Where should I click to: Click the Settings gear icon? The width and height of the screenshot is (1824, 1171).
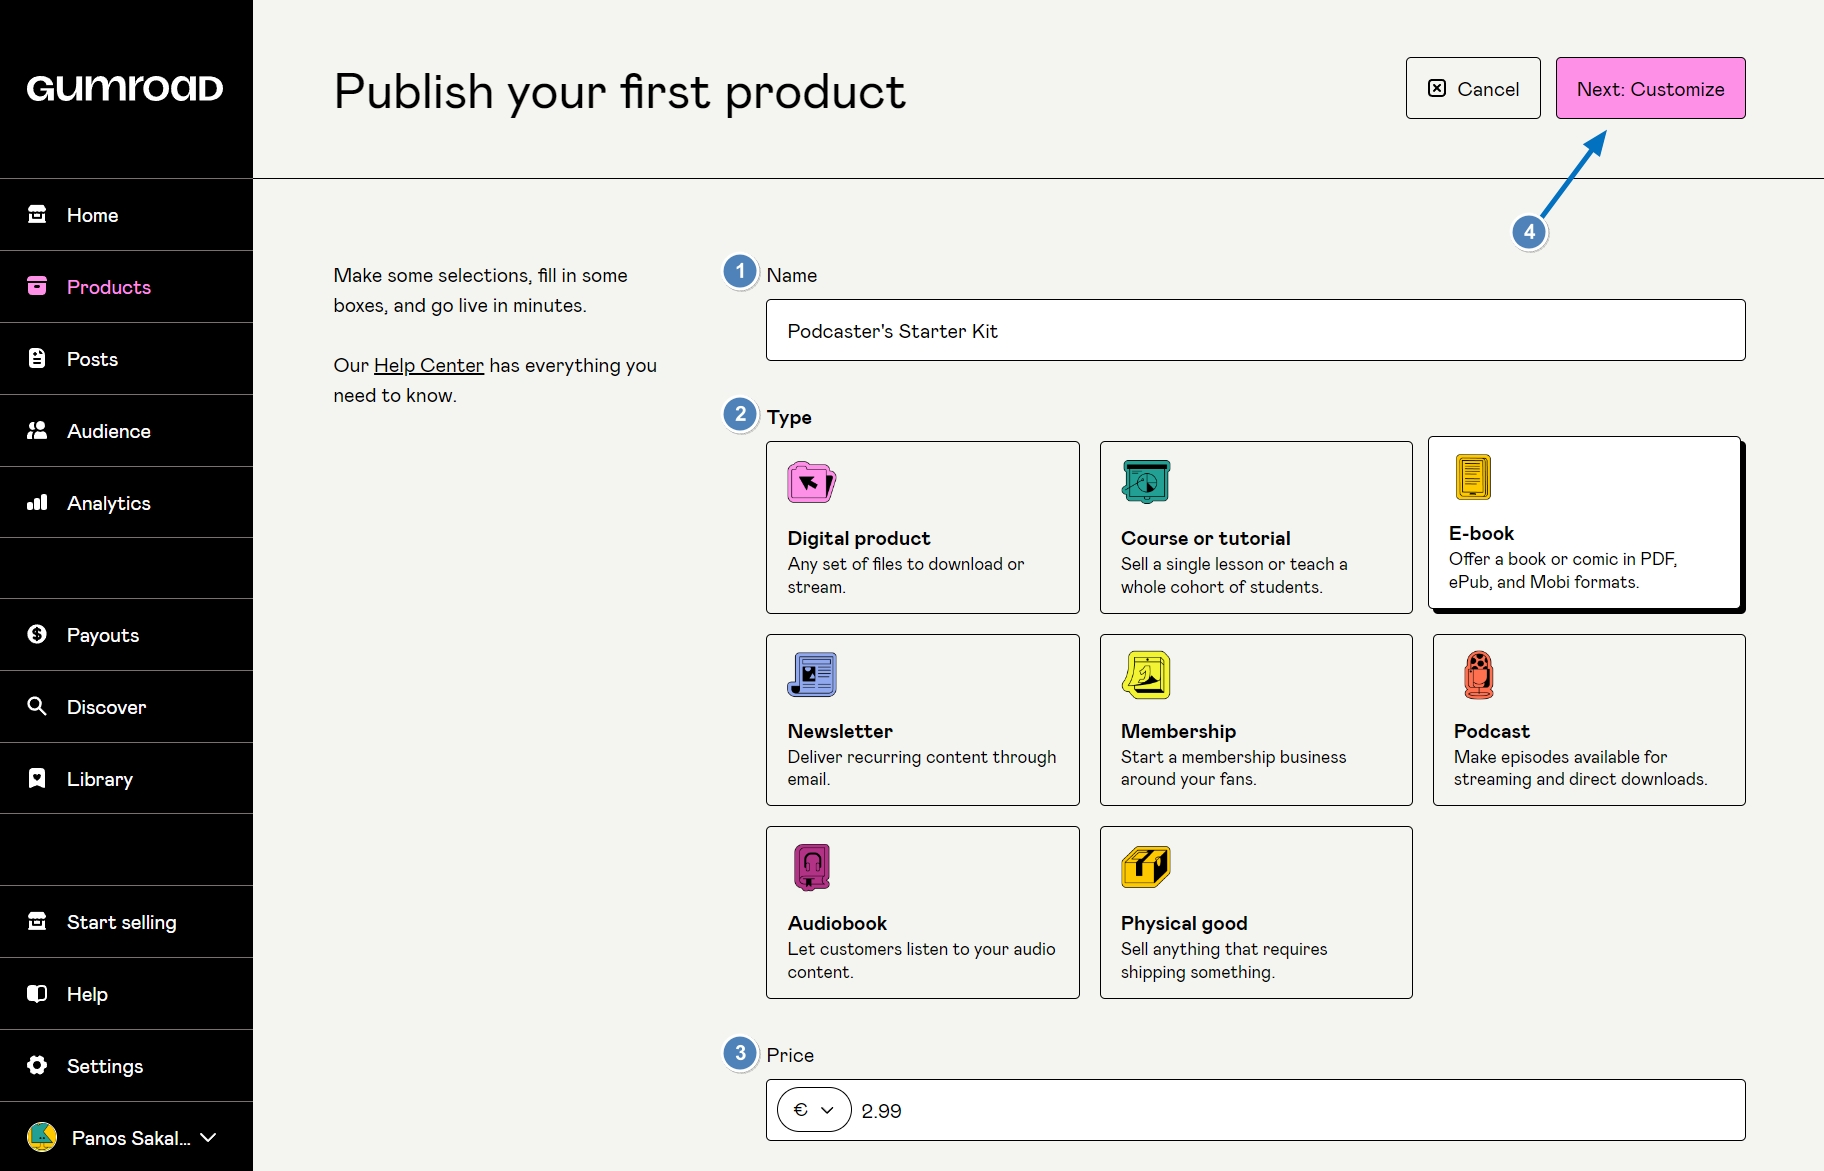coord(37,1066)
